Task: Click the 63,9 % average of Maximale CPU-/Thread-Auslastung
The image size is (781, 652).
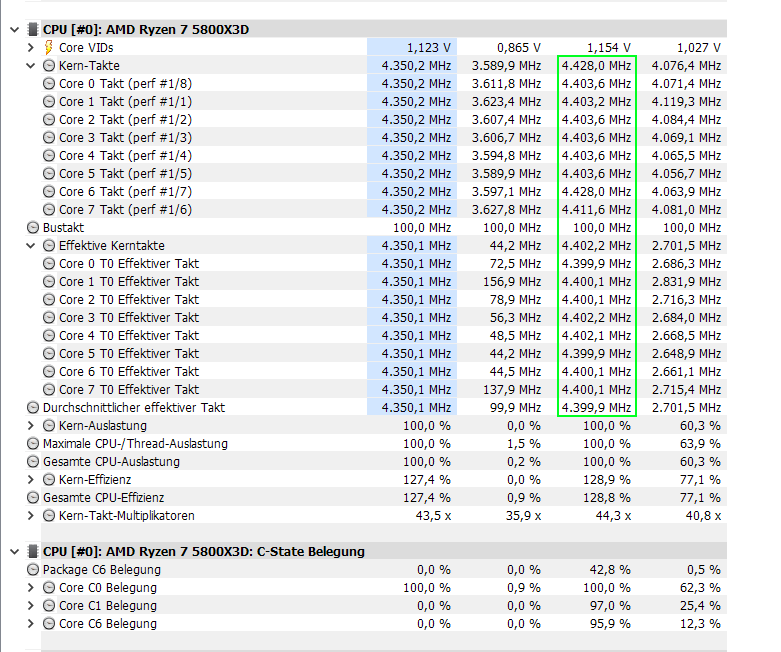Action: click(700, 443)
